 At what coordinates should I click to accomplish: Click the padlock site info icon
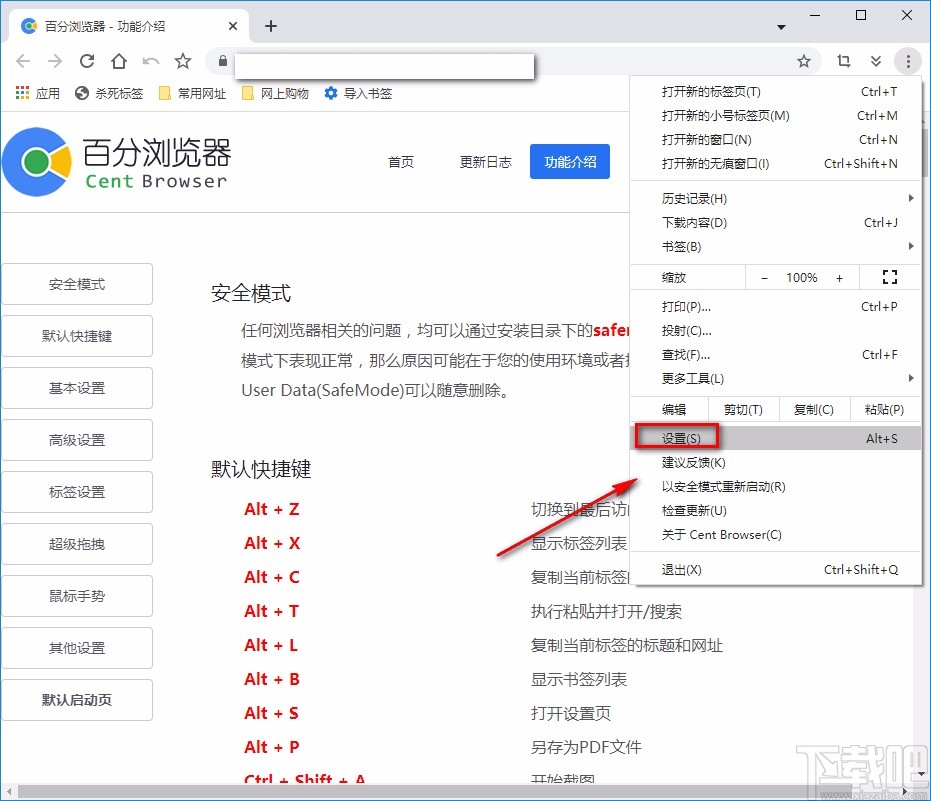point(223,61)
